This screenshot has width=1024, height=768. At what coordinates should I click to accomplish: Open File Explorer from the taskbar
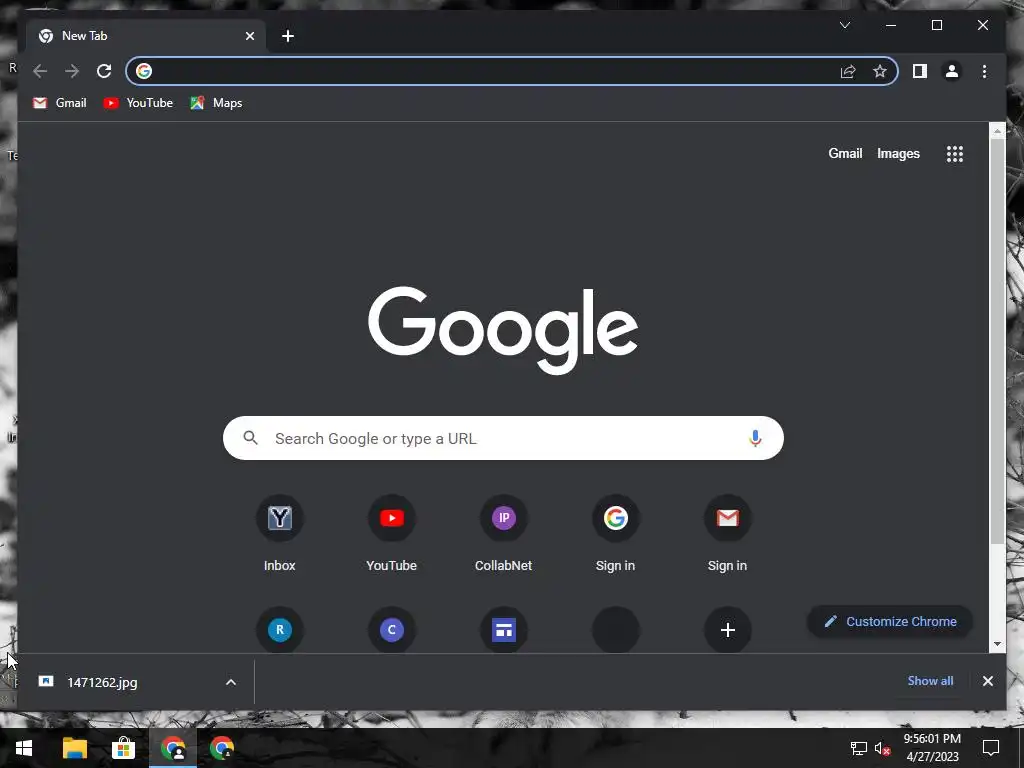74,748
